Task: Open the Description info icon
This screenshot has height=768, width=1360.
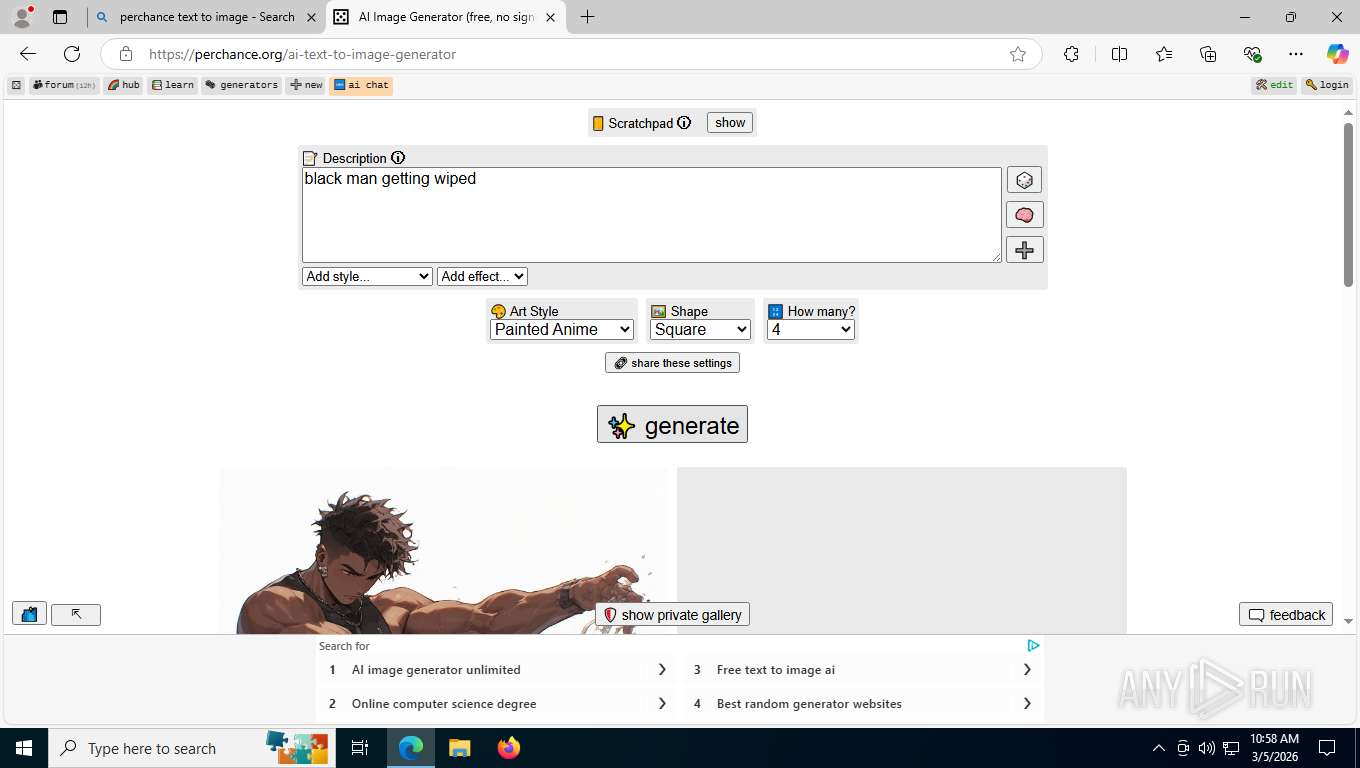Action: (x=398, y=158)
